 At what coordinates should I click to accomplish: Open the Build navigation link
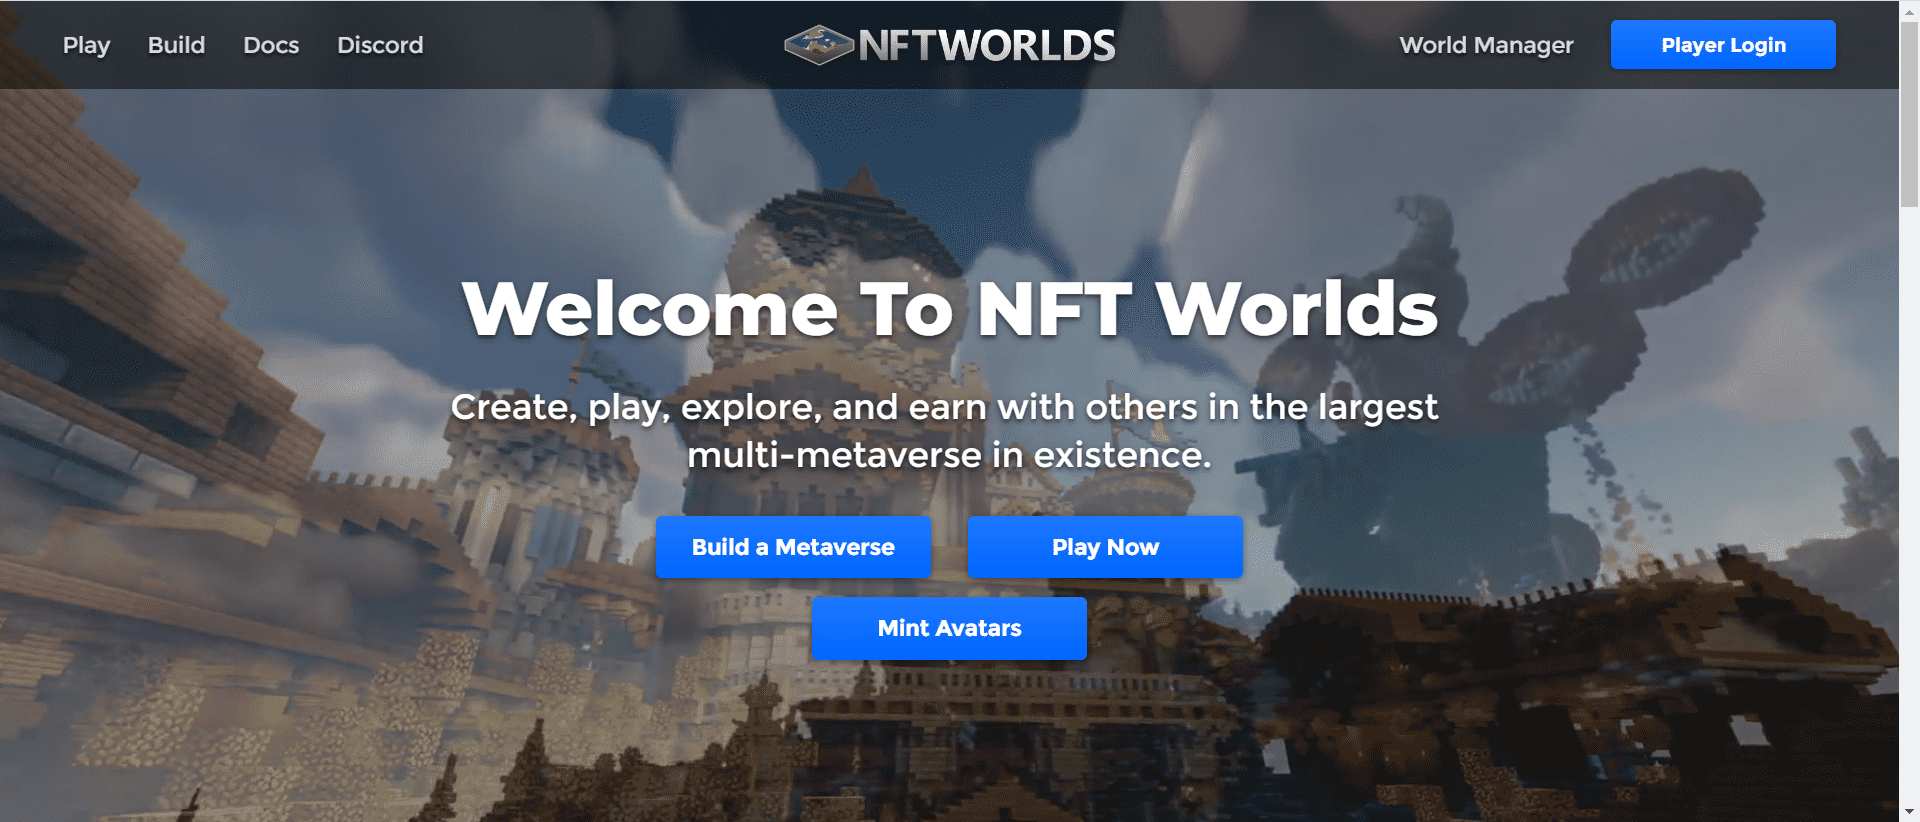[176, 45]
